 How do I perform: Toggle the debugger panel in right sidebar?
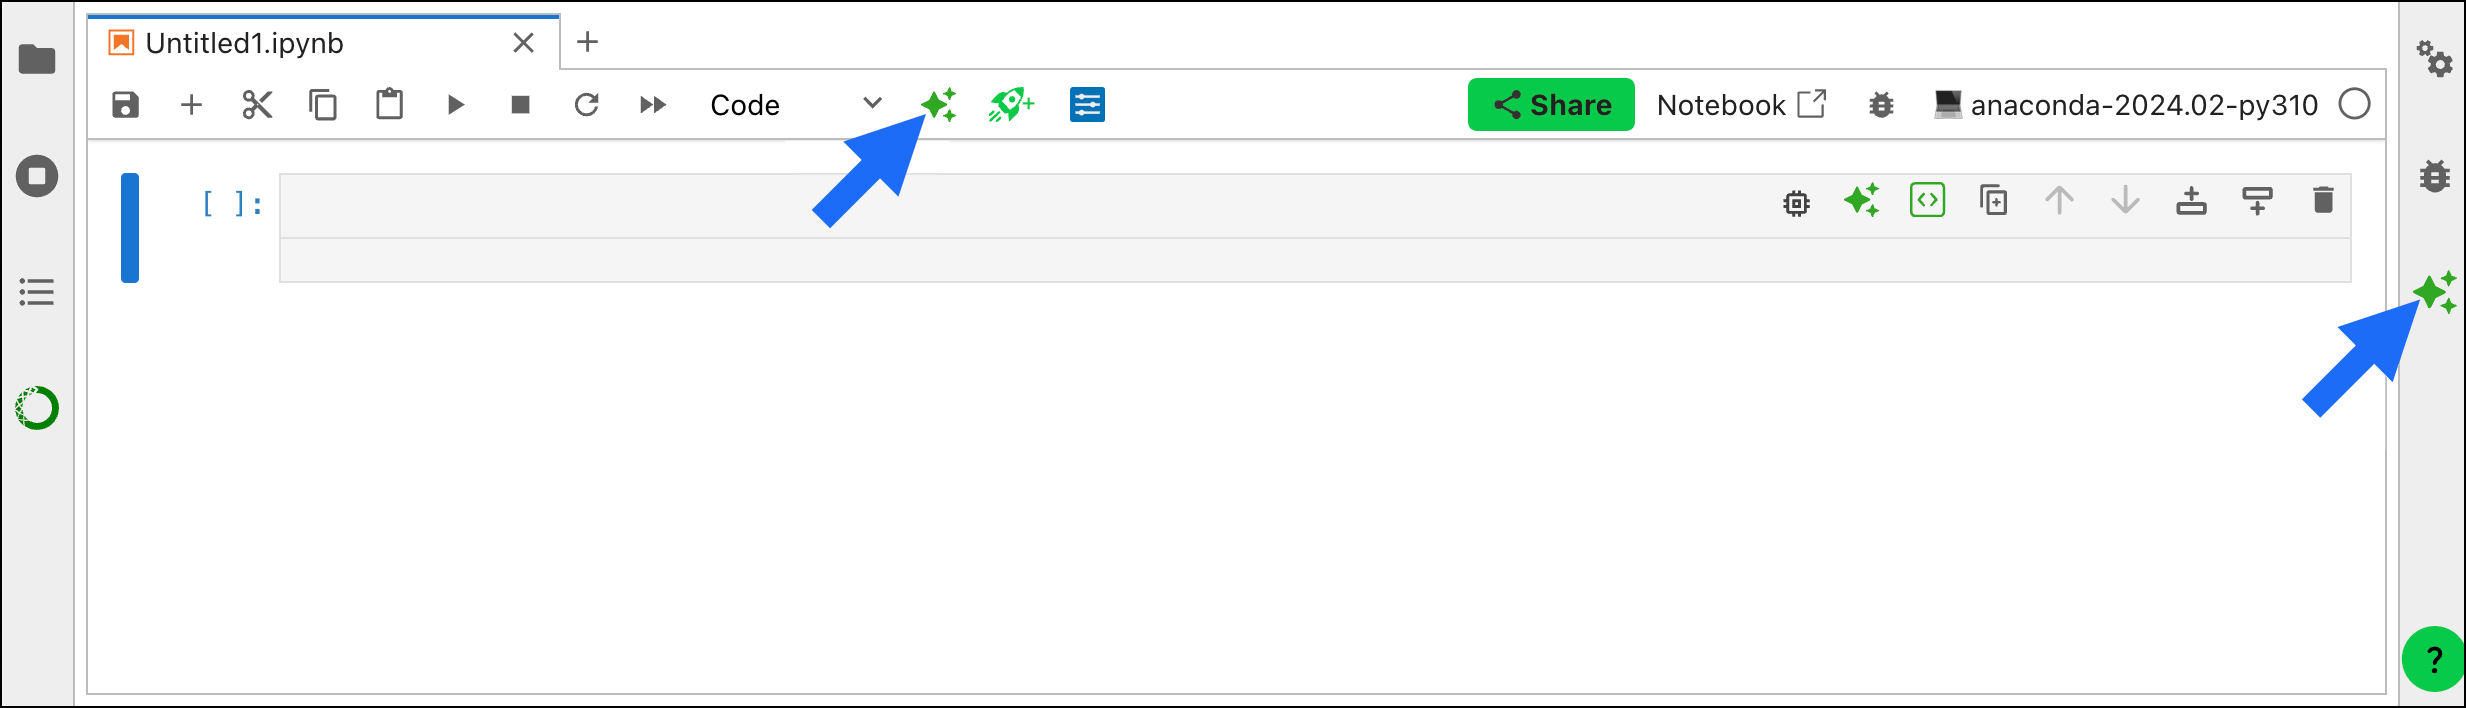pyautogui.click(x=2435, y=176)
